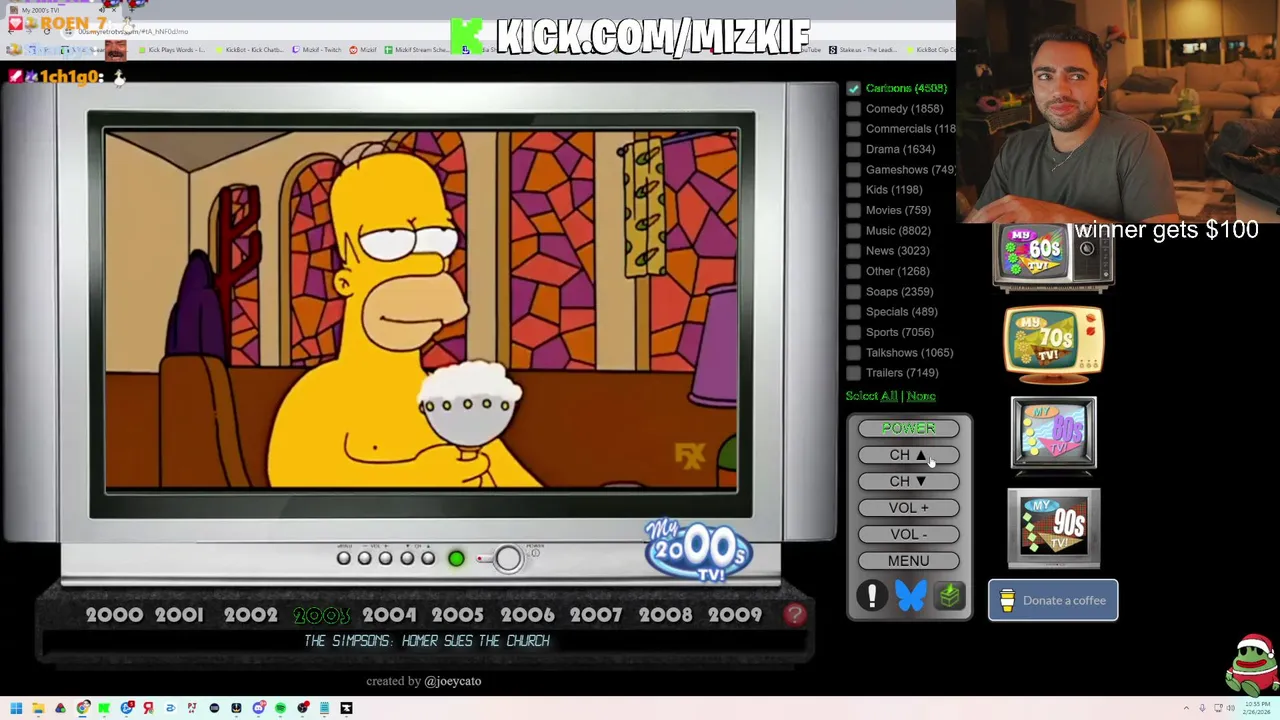Click the green submission box icon

[x=949, y=596]
